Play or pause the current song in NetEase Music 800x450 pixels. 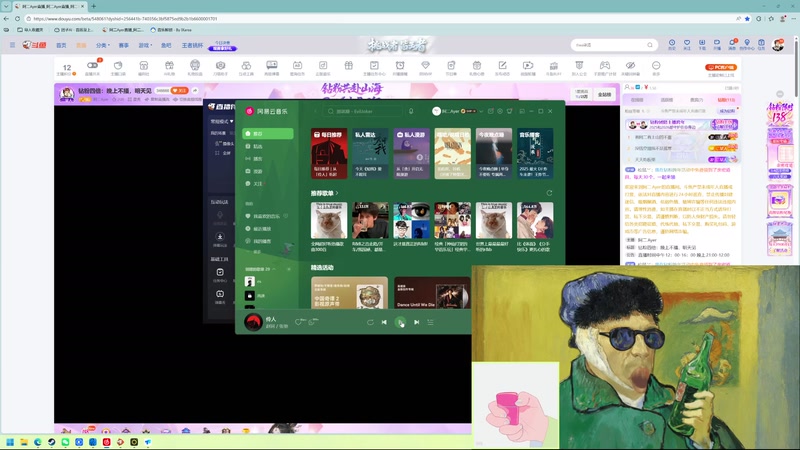click(401, 322)
